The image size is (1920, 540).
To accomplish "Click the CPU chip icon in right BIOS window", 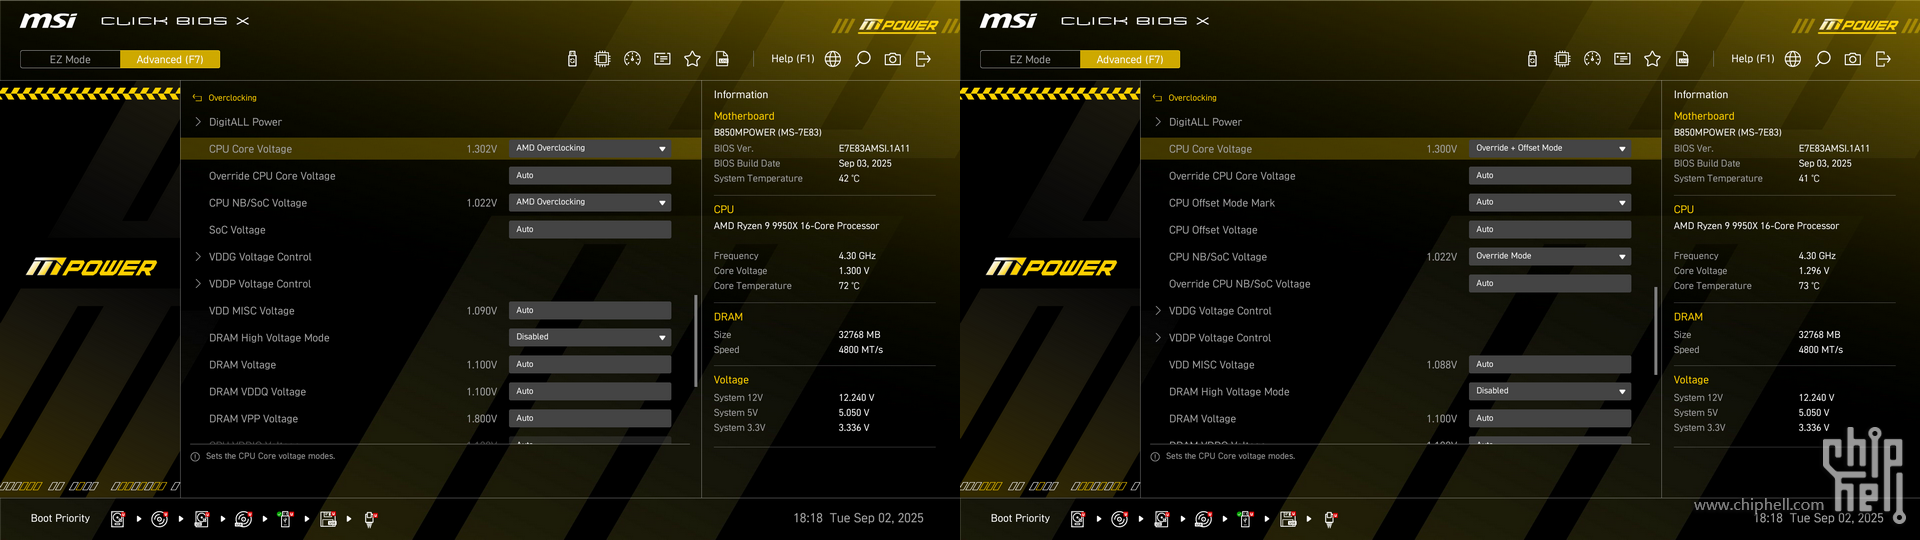I will (x=1562, y=59).
